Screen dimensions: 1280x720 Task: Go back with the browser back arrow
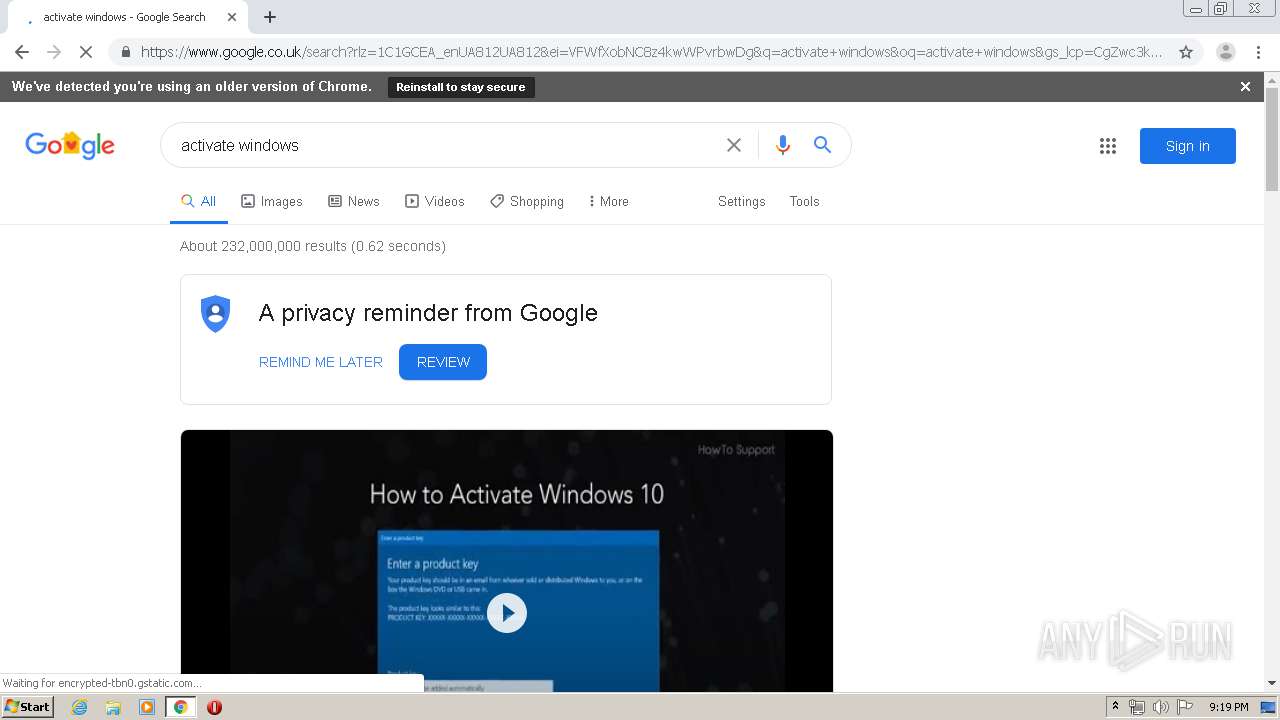pyautogui.click(x=22, y=52)
